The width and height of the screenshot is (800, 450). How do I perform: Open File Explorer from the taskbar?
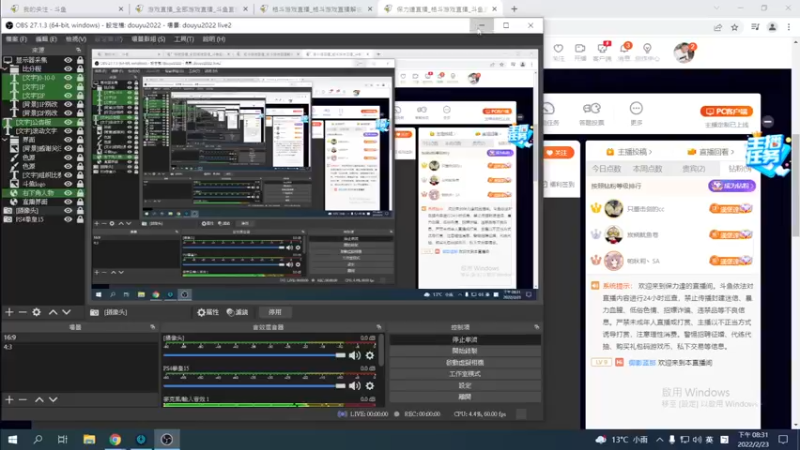(x=89, y=439)
